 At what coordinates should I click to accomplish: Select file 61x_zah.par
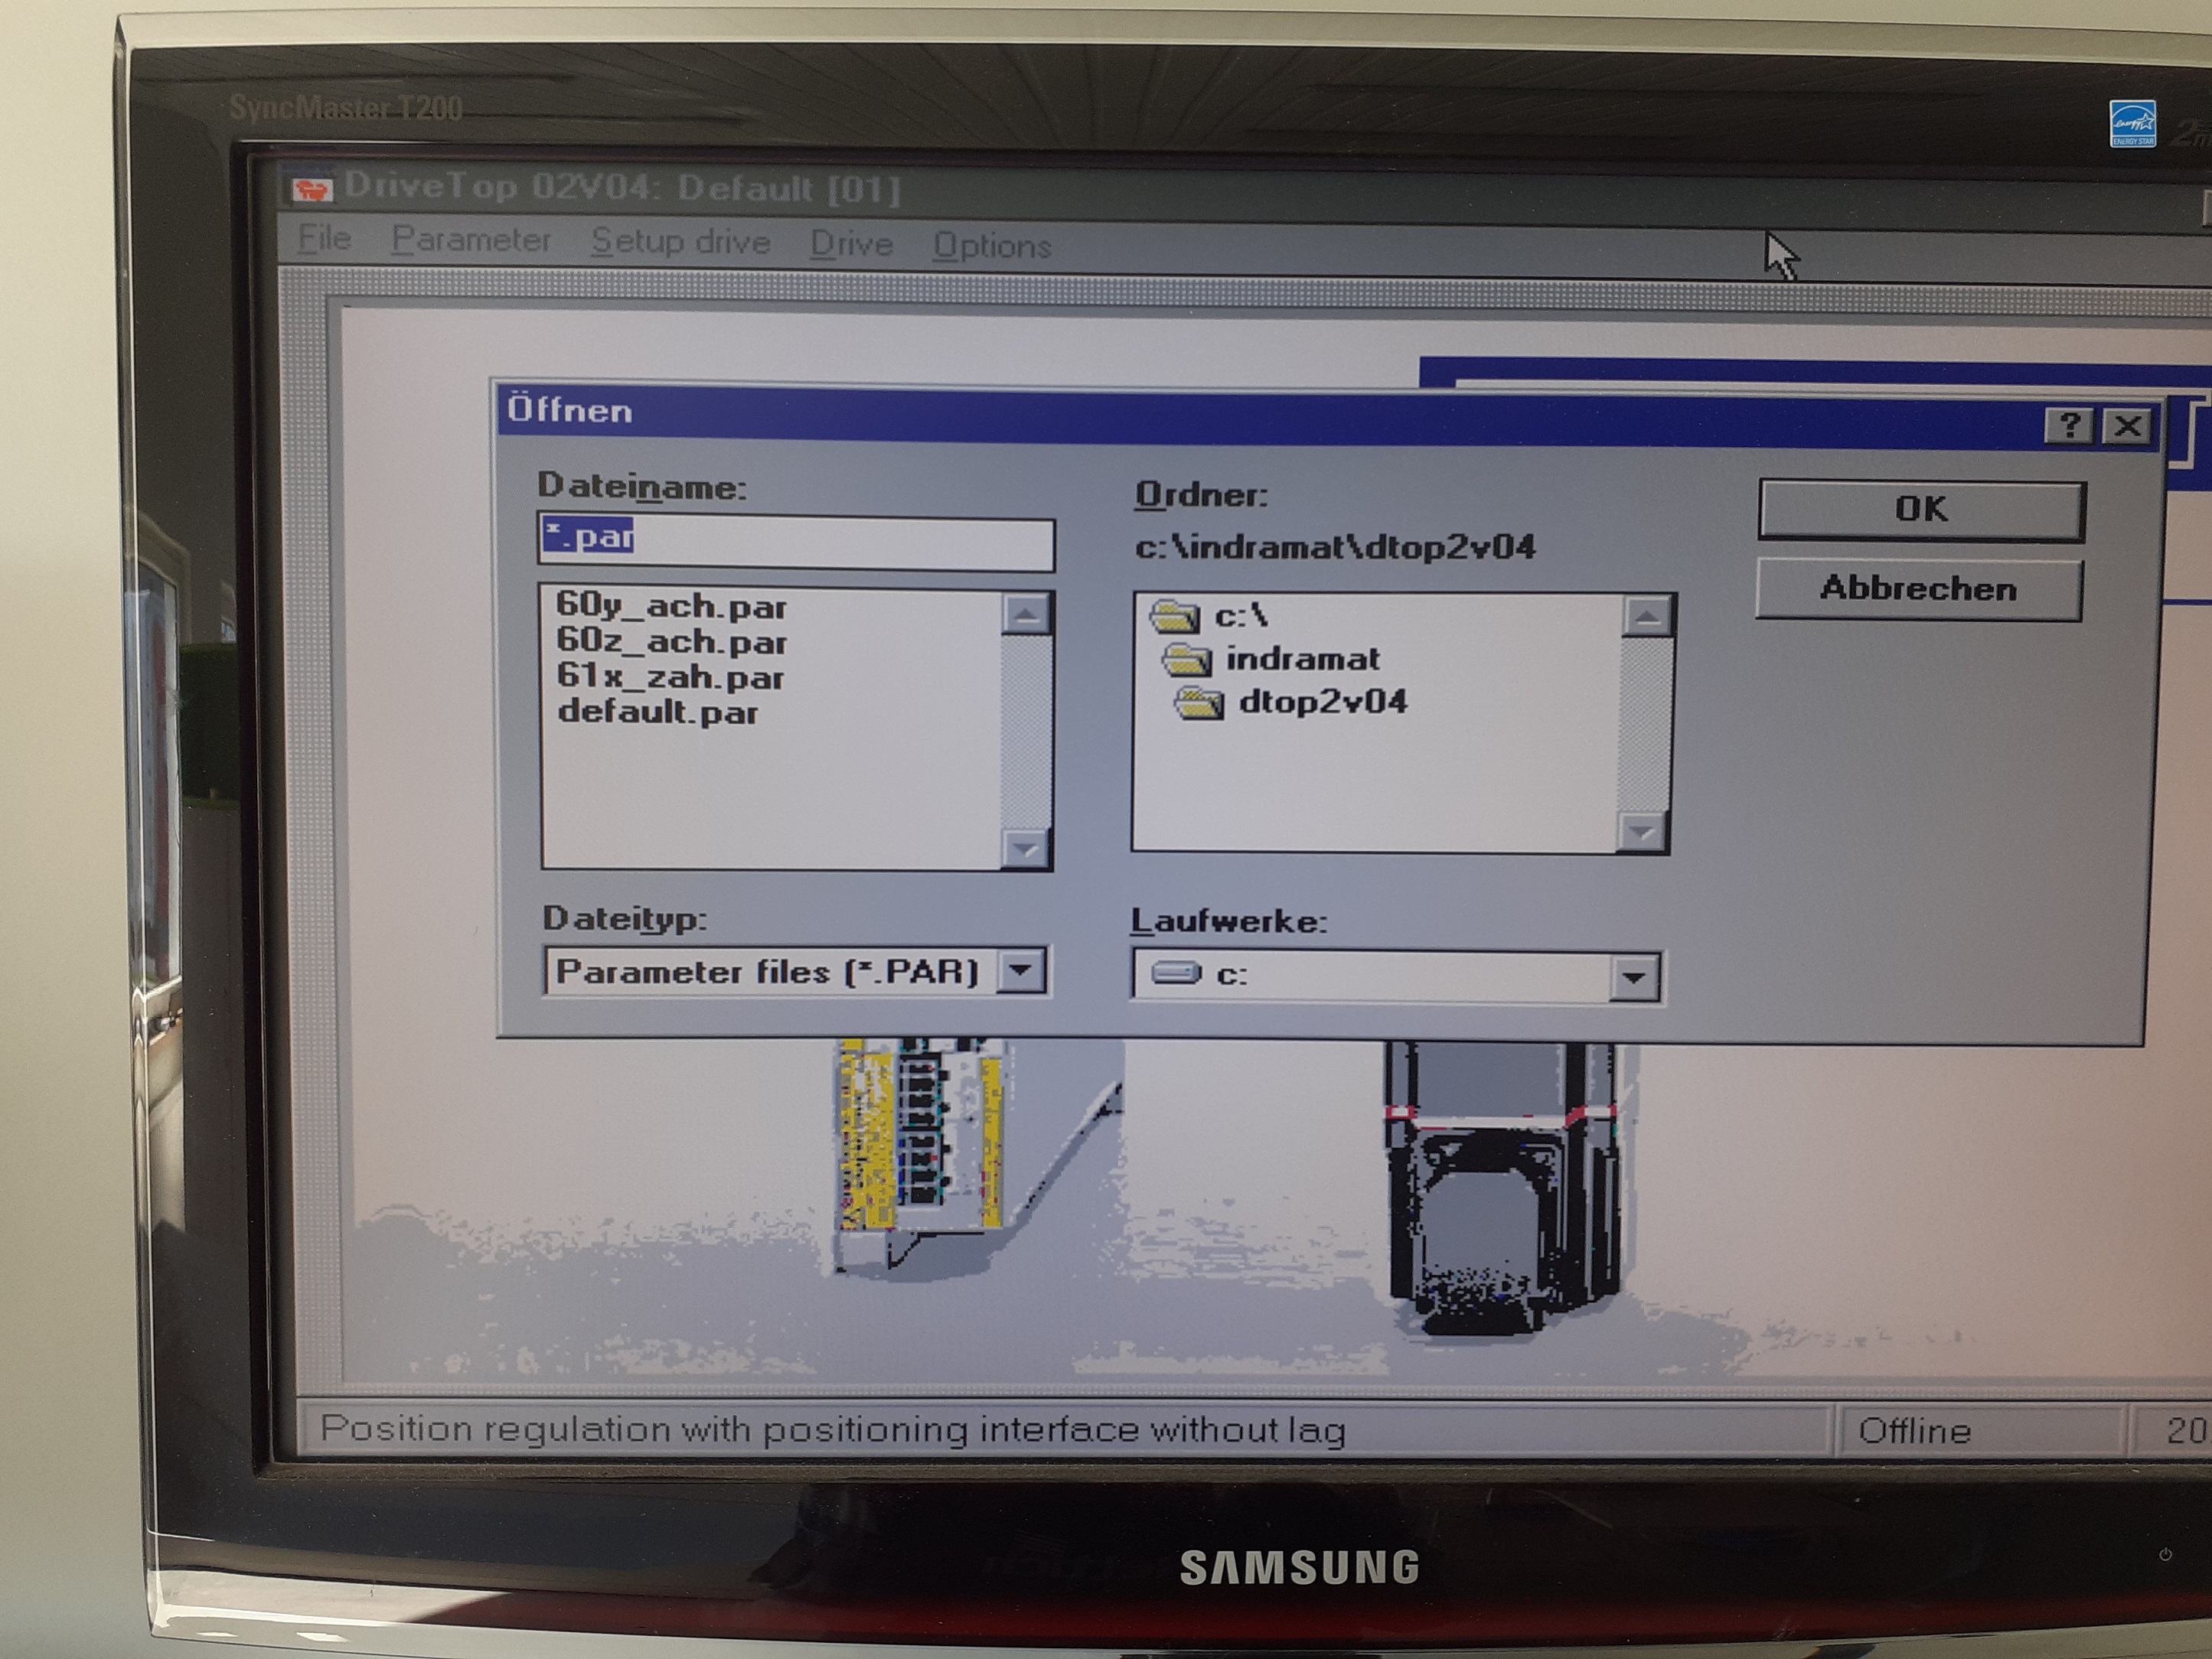point(670,677)
